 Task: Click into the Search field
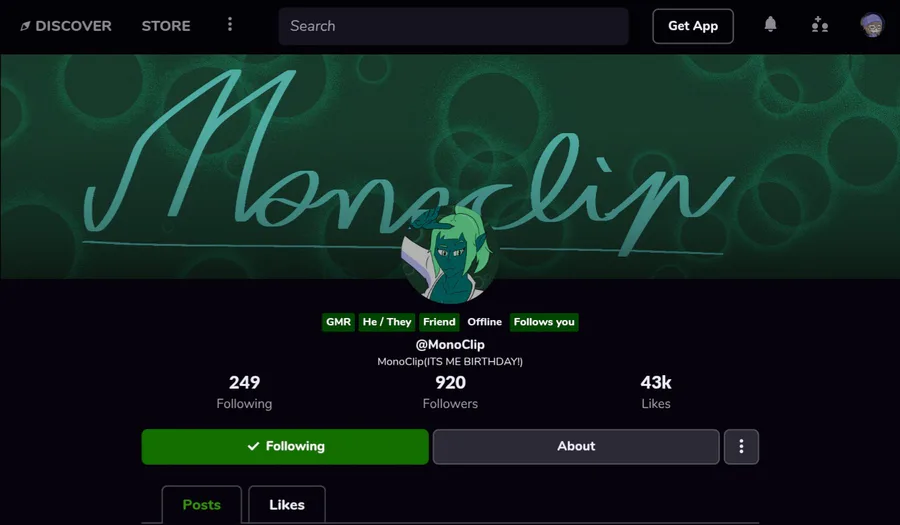[453, 26]
